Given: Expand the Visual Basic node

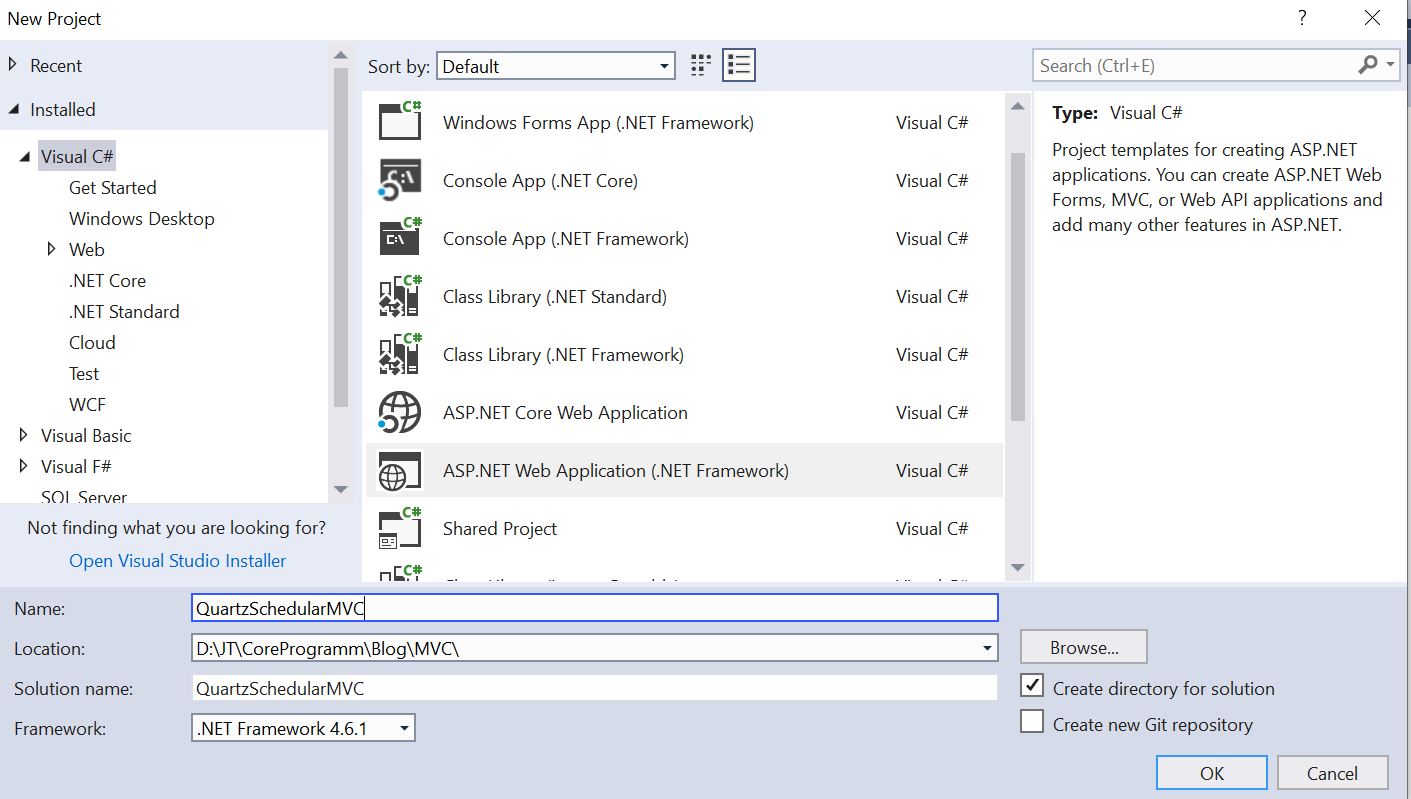Looking at the screenshot, I should click(24, 435).
